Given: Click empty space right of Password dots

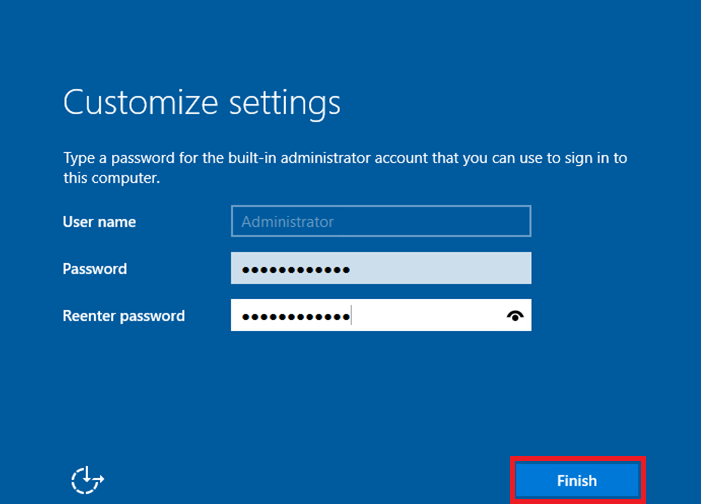Looking at the screenshot, I should pos(440,269).
